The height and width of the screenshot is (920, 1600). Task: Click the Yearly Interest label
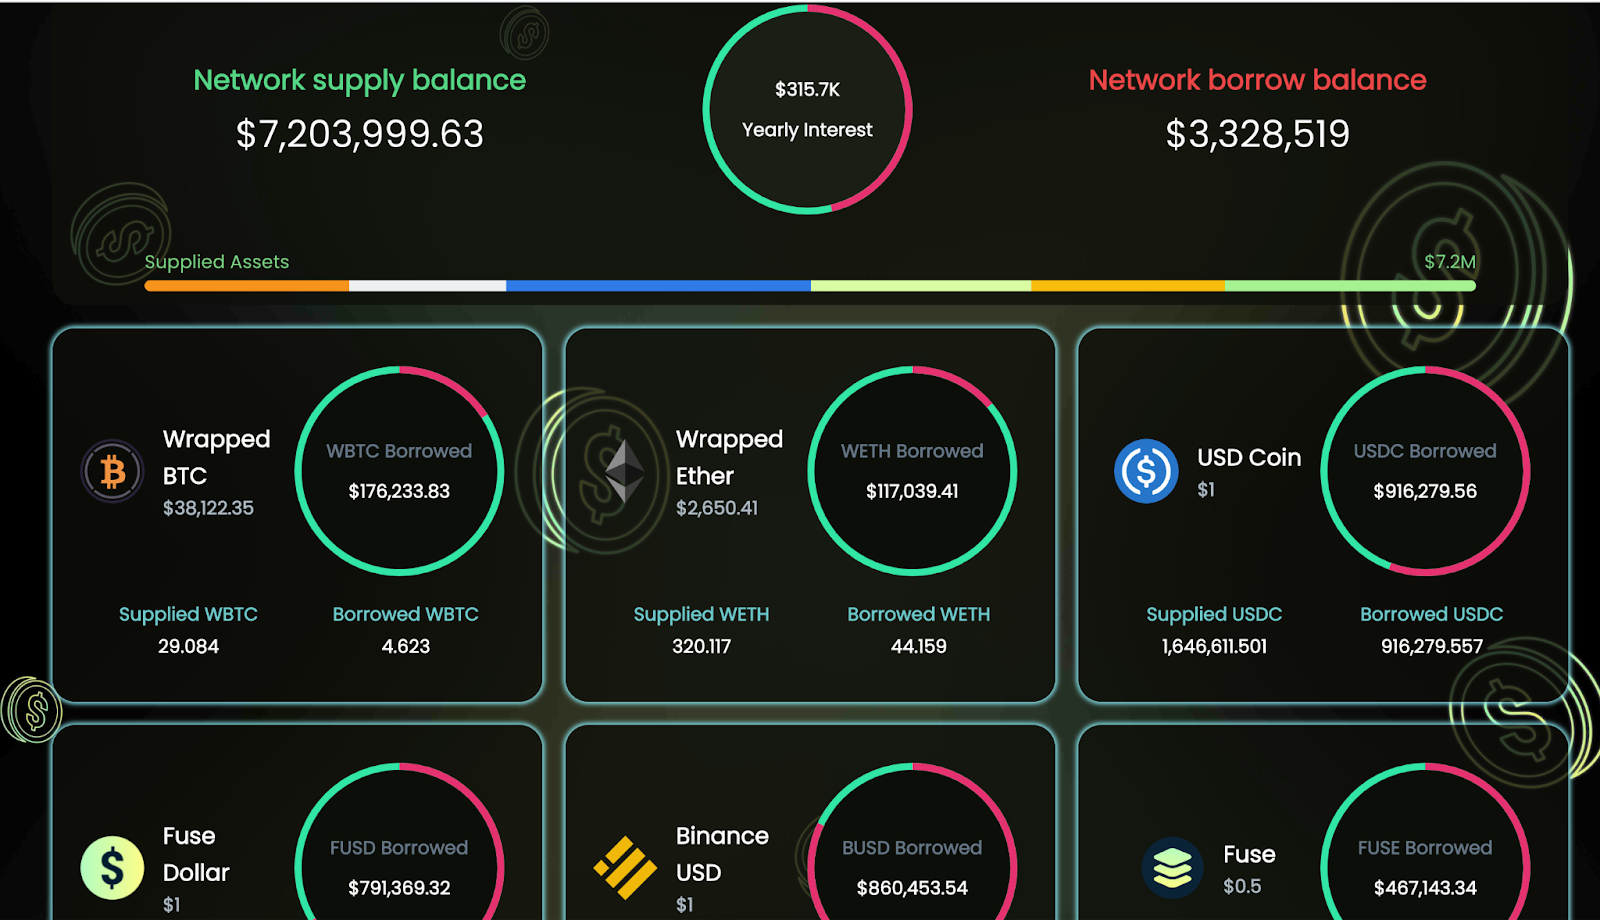807,130
